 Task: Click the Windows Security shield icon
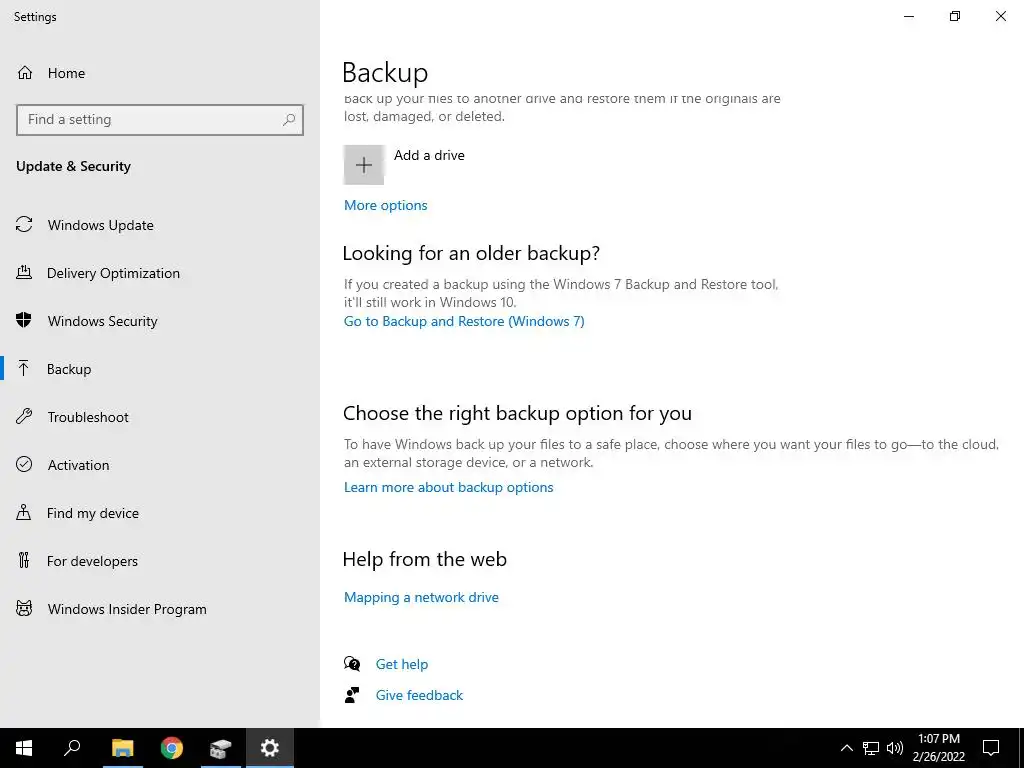coord(24,320)
